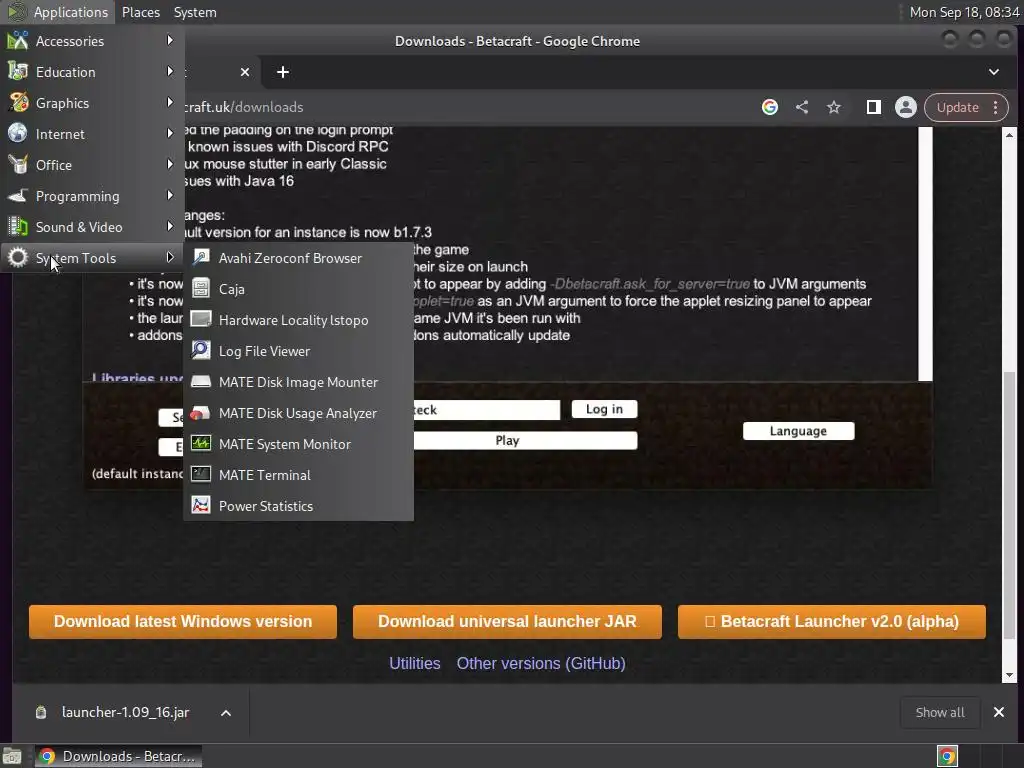The image size is (1024, 768).
Task: Expand the Internet submenu arrow
Action: 170,133
